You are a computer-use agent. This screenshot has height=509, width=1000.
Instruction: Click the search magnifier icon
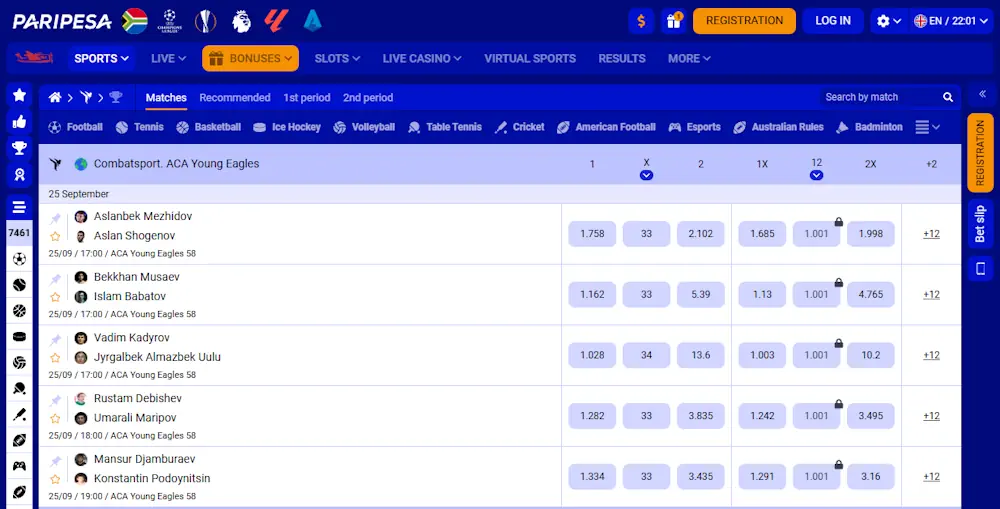948,97
